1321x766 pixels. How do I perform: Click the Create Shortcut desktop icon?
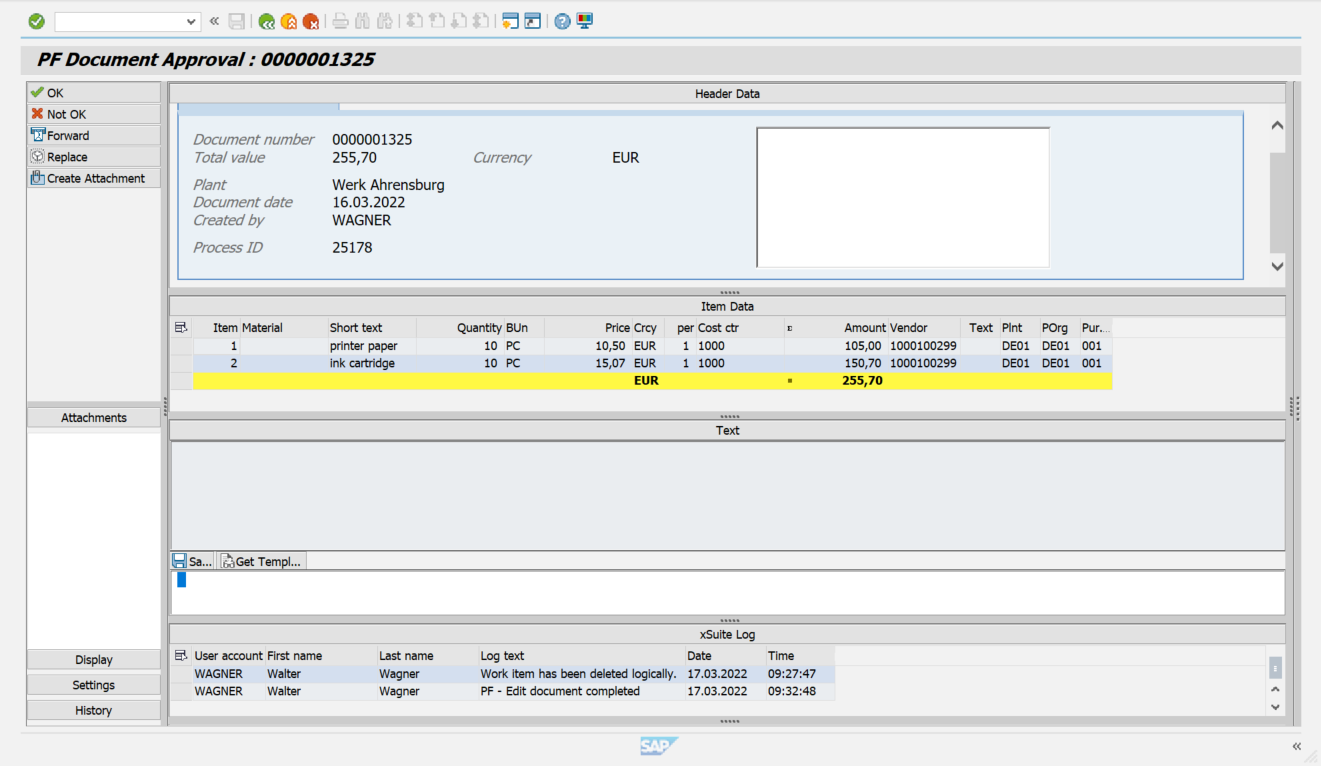pyautogui.click(x=533, y=20)
